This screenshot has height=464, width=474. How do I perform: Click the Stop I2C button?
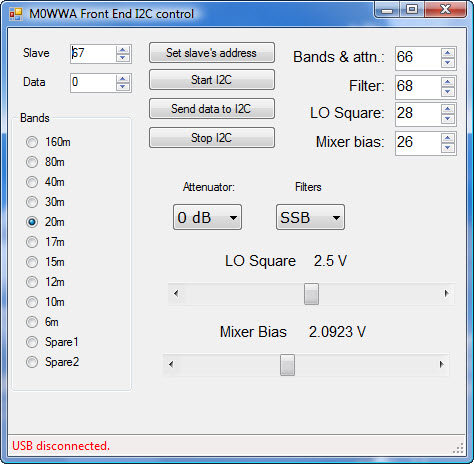212,138
